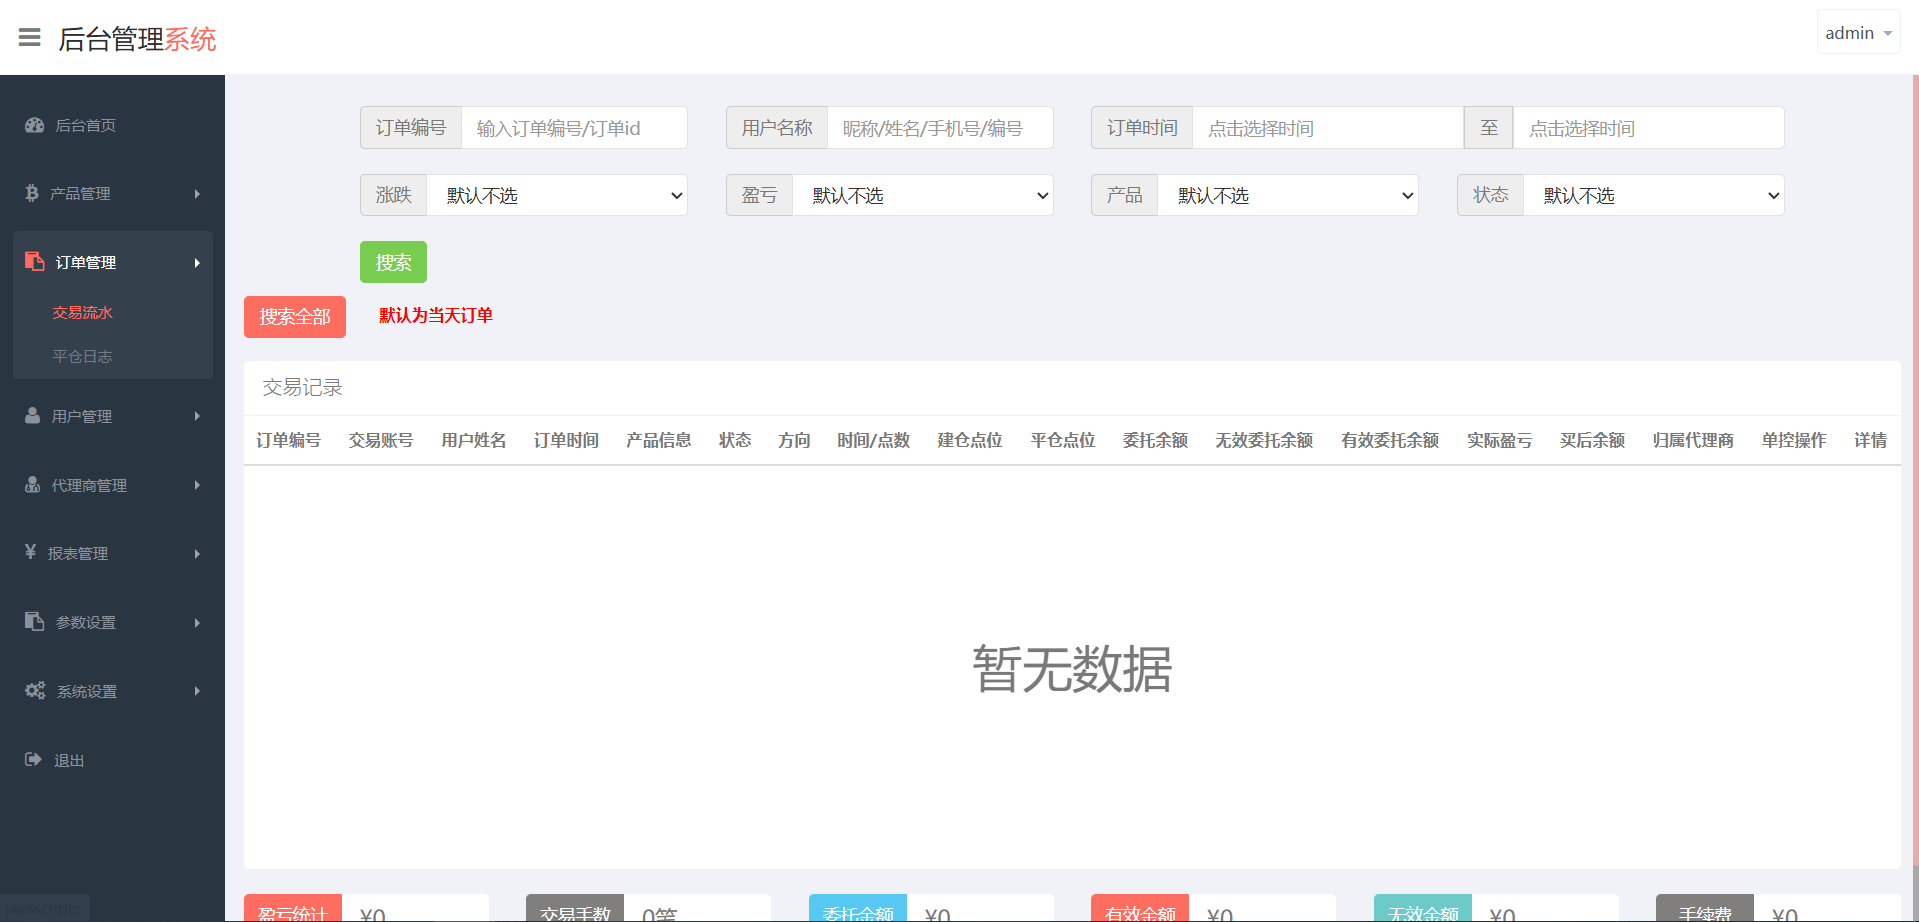Click the dashboard icon beside 后台首页
The image size is (1919, 922).
[x=35, y=125]
